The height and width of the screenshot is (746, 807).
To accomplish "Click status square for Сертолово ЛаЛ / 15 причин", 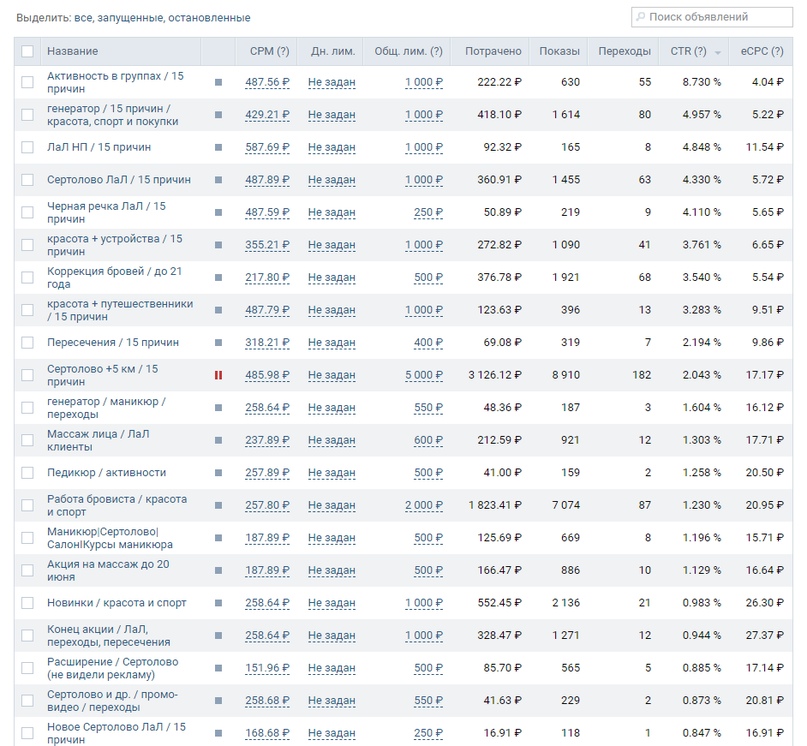I will (x=218, y=180).
